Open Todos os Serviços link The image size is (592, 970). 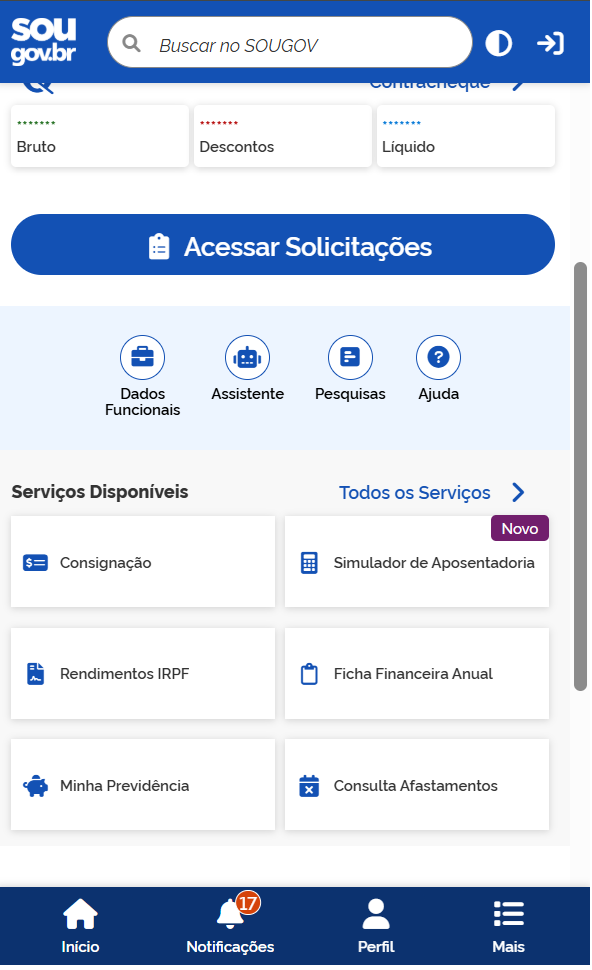[416, 494]
